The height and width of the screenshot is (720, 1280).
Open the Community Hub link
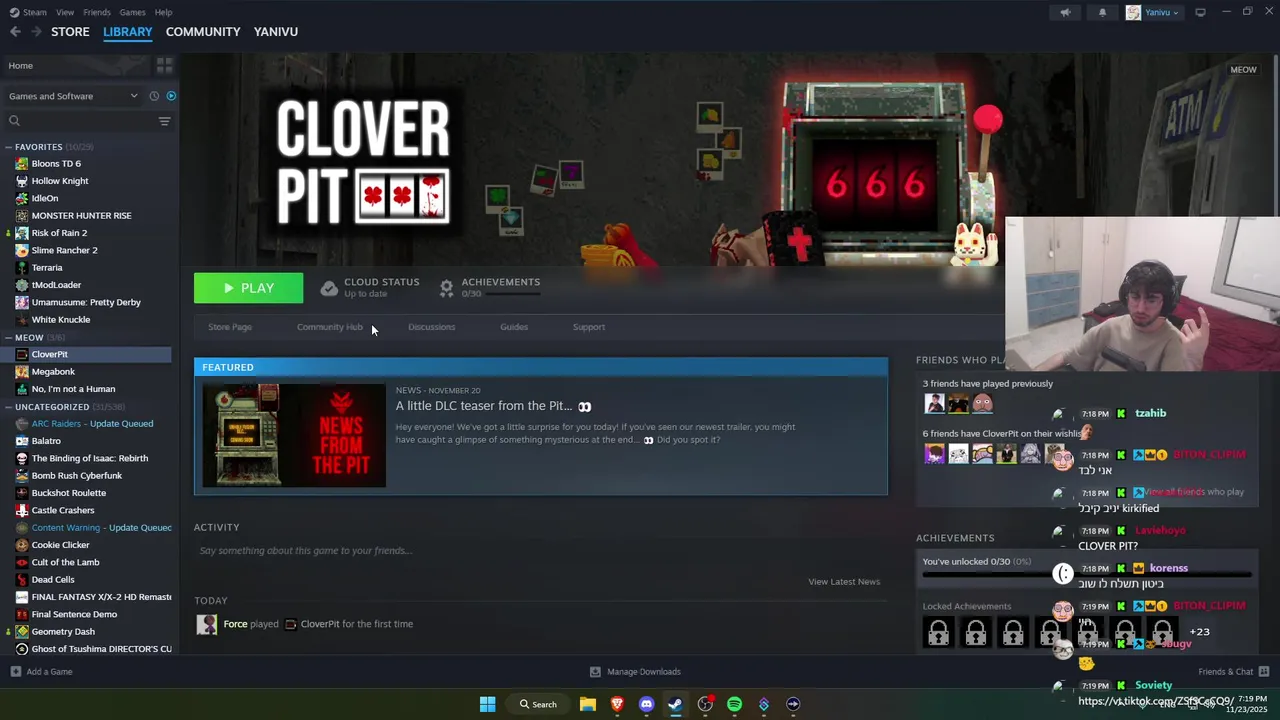pyautogui.click(x=330, y=327)
